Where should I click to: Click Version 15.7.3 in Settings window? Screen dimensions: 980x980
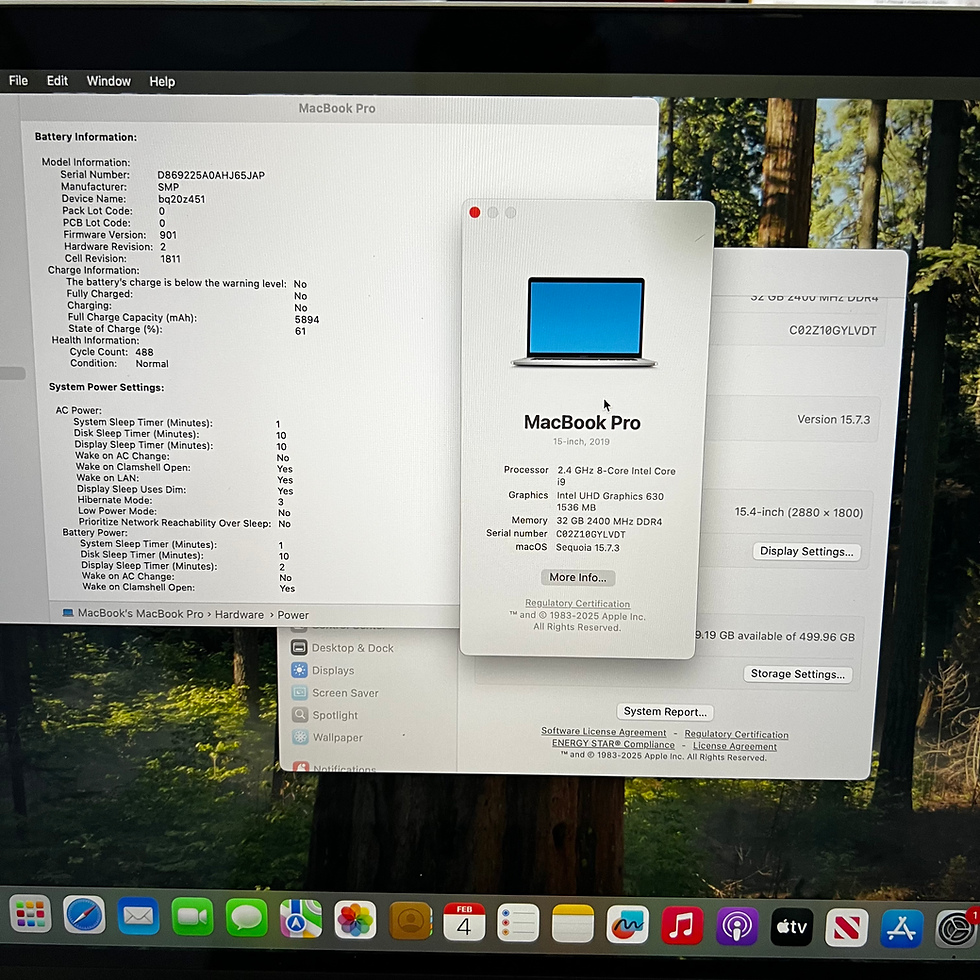(x=833, y=419)
